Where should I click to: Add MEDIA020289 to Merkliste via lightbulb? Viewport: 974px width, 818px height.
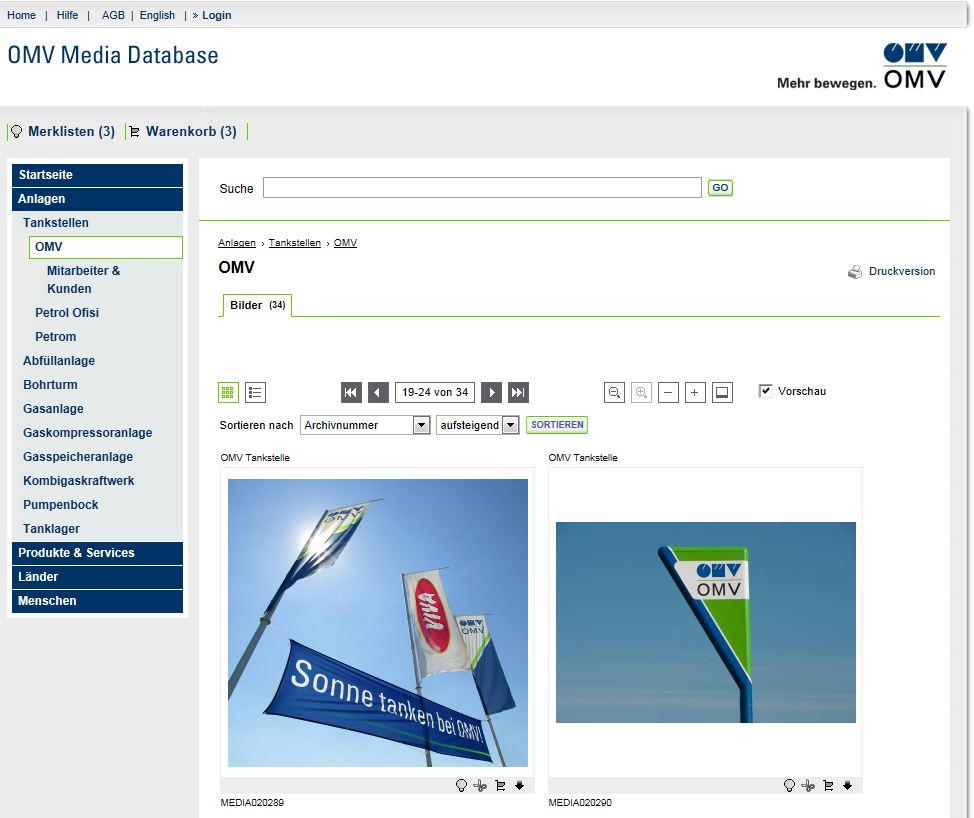[x=461, y=786]
